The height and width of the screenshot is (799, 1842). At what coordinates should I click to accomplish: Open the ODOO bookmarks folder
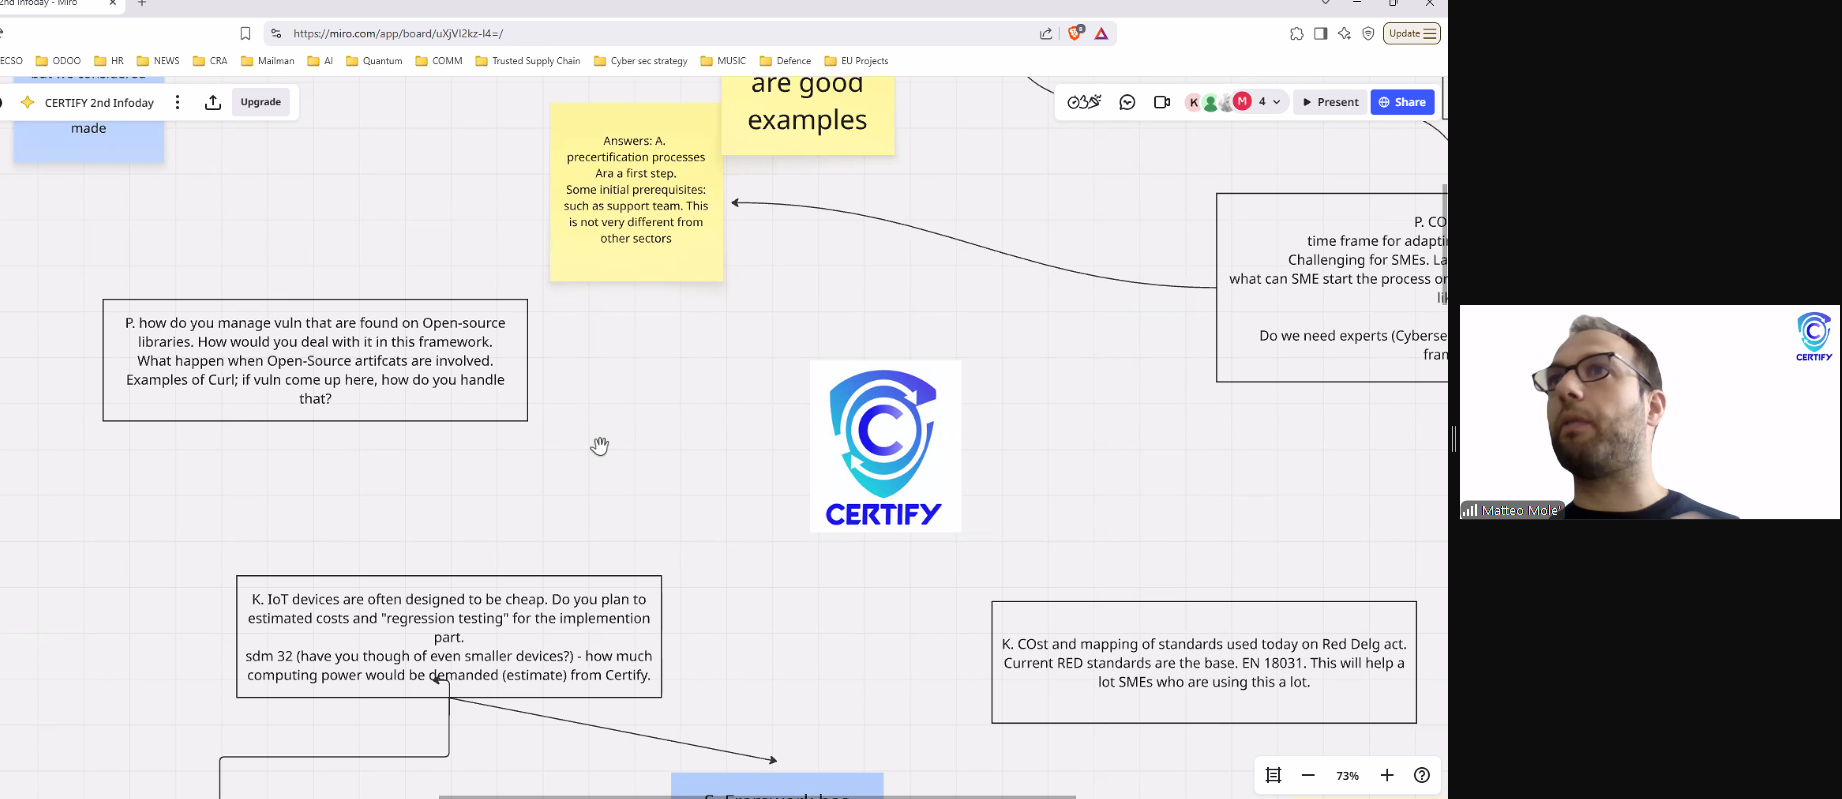tap(58, 61)
